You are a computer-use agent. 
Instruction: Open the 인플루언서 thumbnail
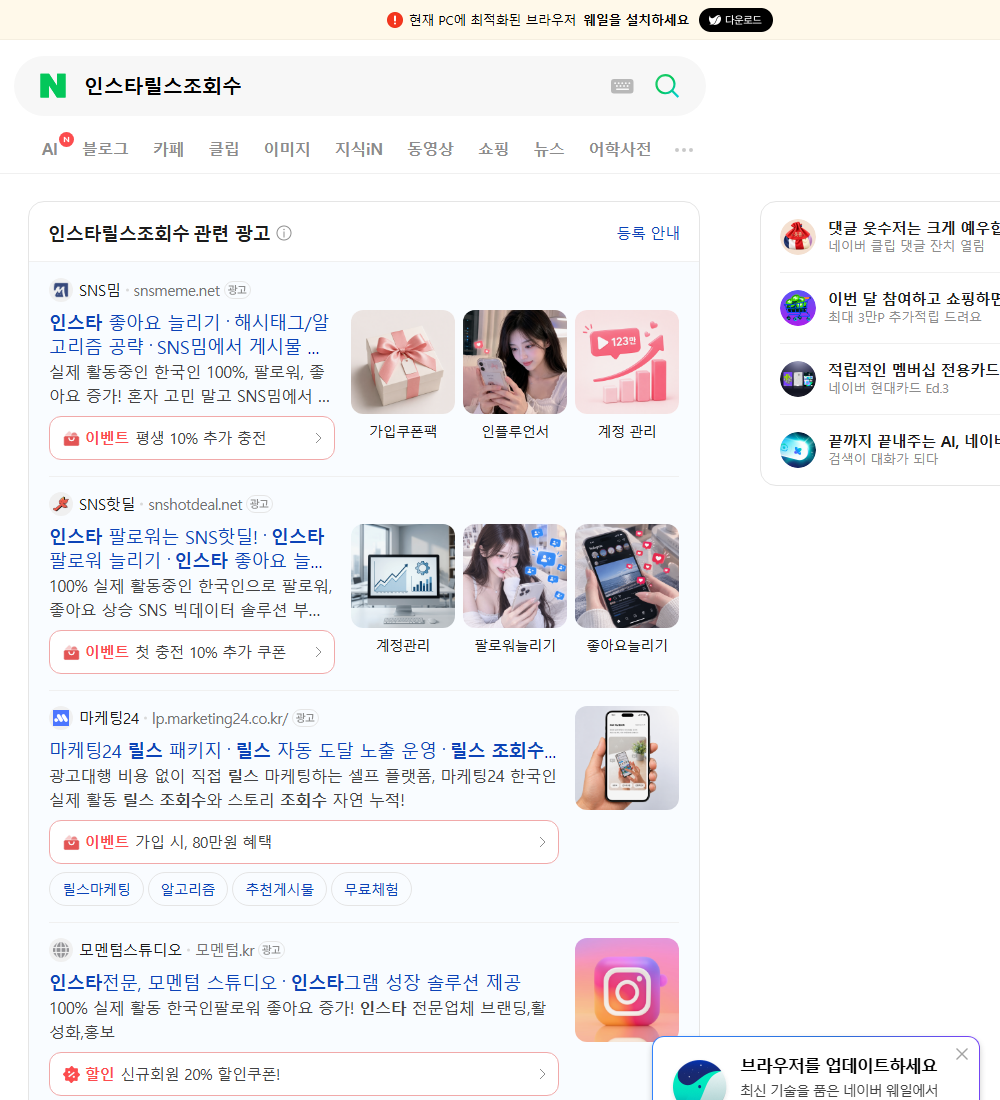pos(515,362)
